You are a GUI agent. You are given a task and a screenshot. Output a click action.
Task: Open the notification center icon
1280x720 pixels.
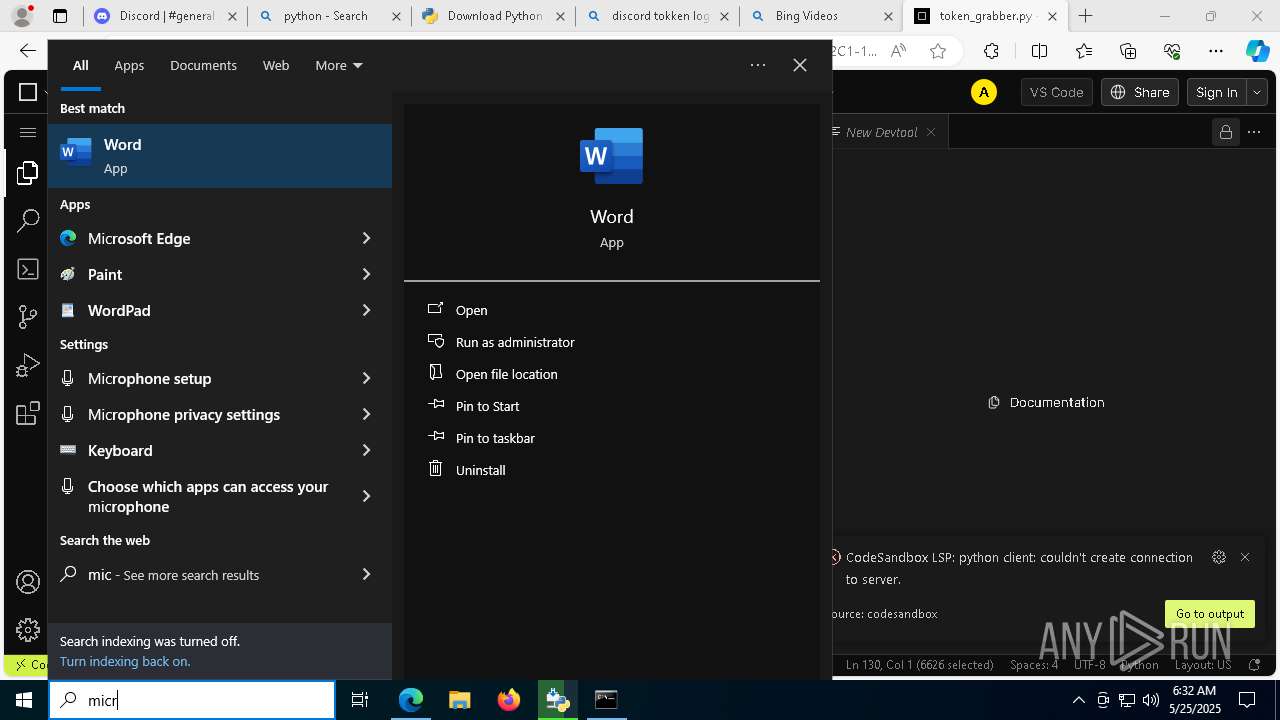tap(1247, 700)
